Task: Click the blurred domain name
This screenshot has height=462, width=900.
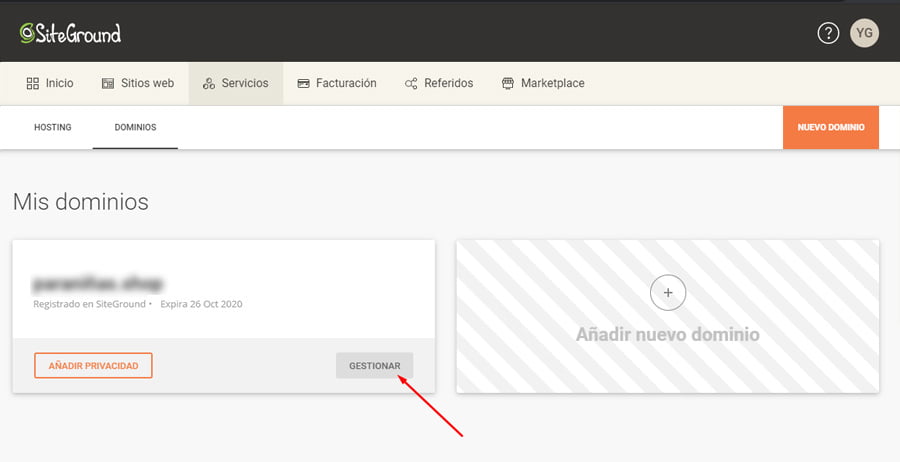Action: coord(98,283)
